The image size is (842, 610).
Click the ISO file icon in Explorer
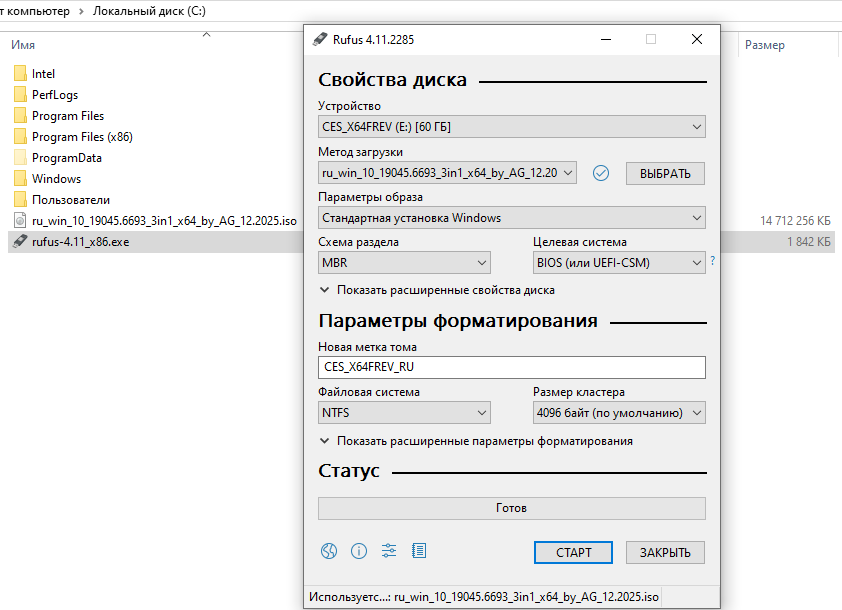click(x=20, y=221)
